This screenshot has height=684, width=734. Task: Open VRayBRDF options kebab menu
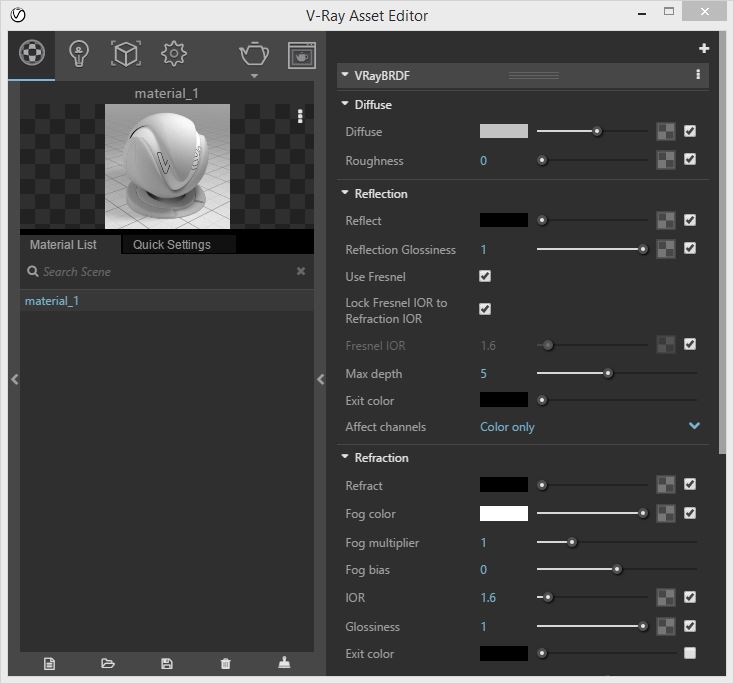tap(698, 74)
